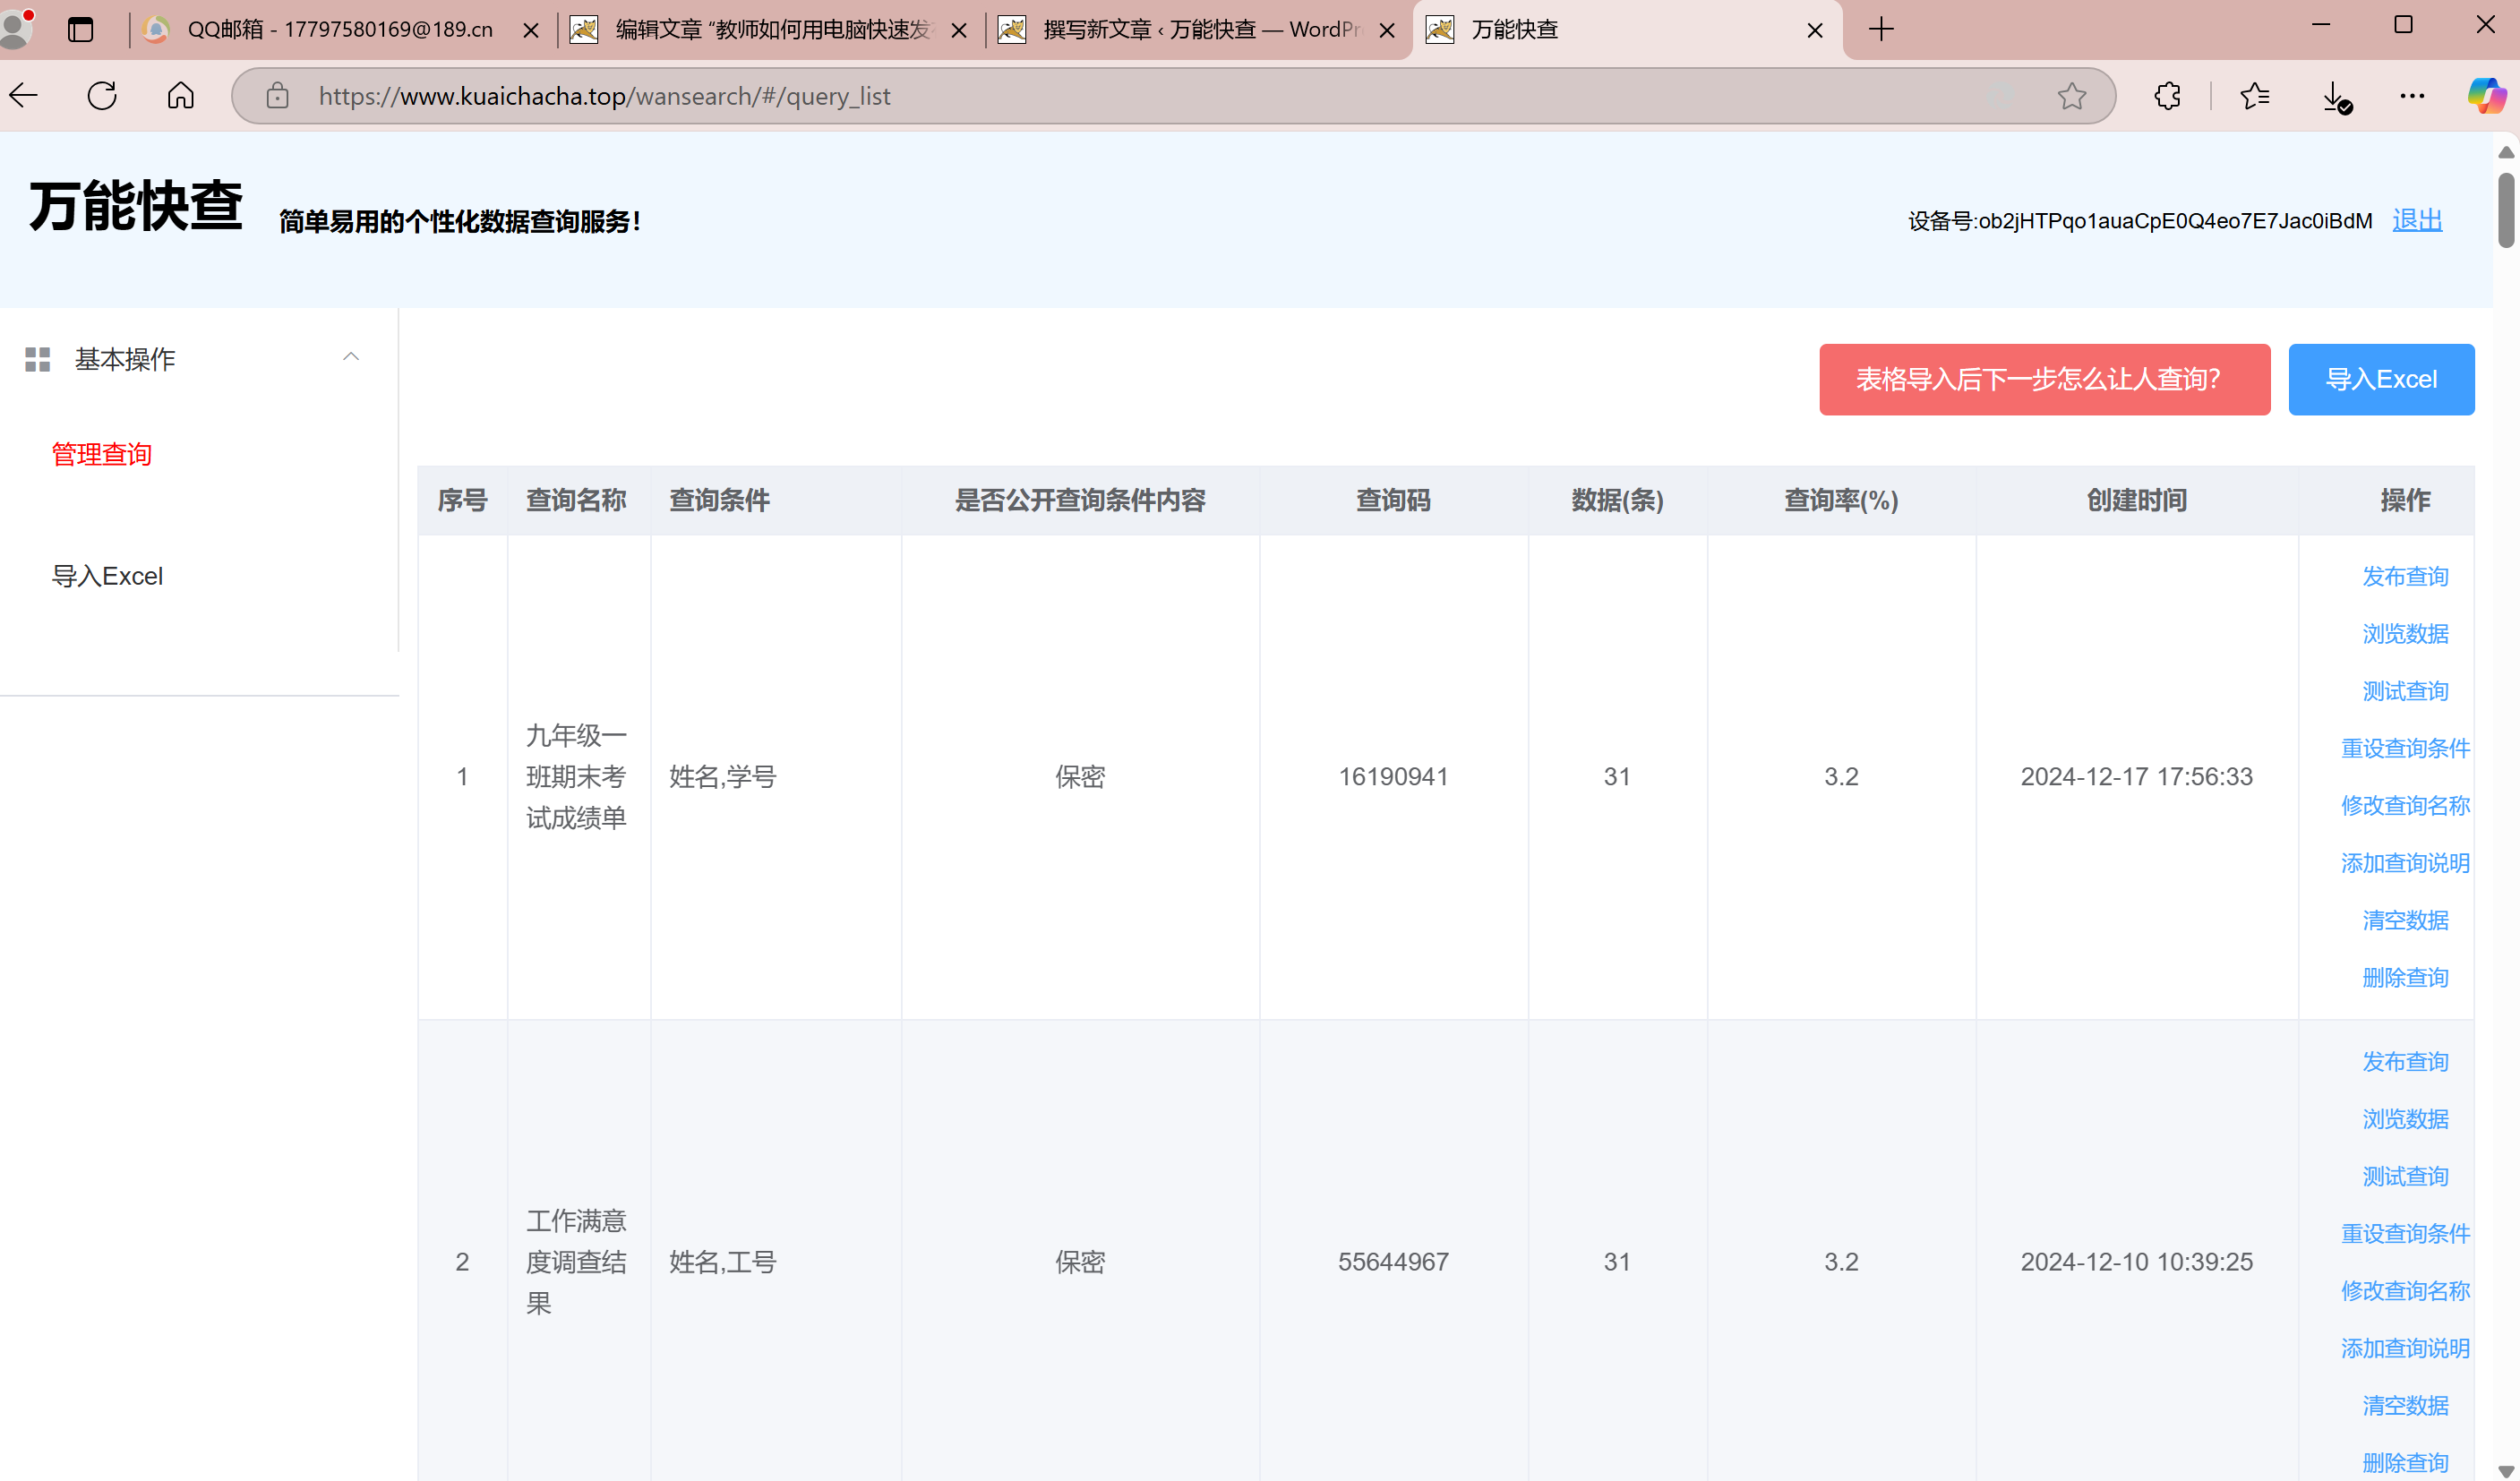Open the browser extensions icon
This screenshot has width=2520, height=1481.
[x=2167, y=96]
